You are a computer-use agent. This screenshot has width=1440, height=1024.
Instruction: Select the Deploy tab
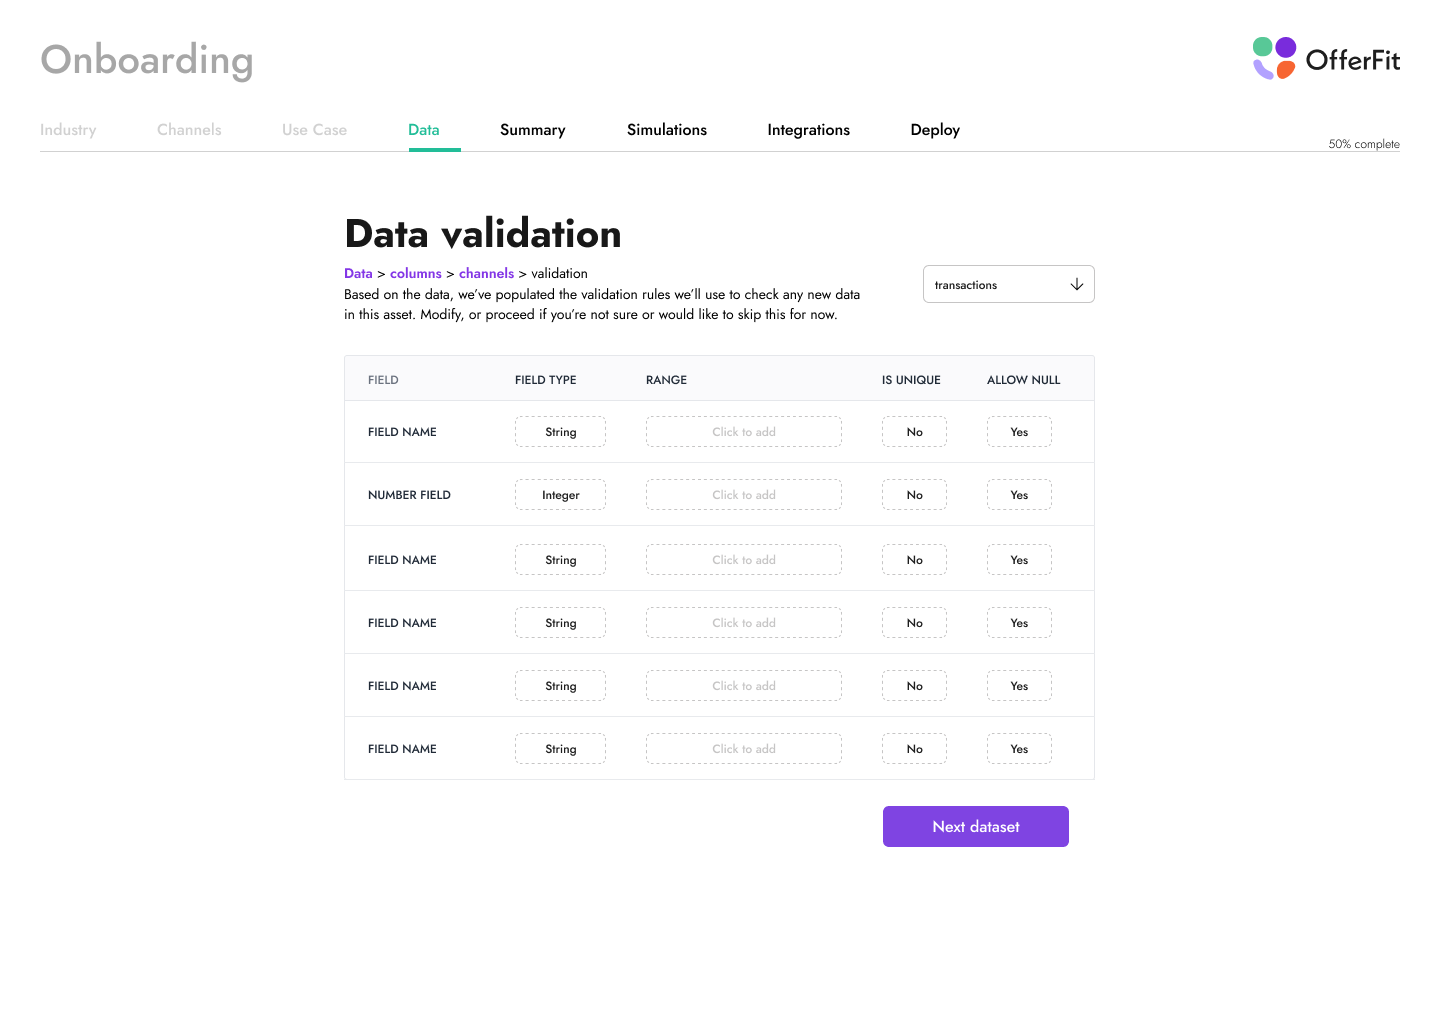pos(935,130)
